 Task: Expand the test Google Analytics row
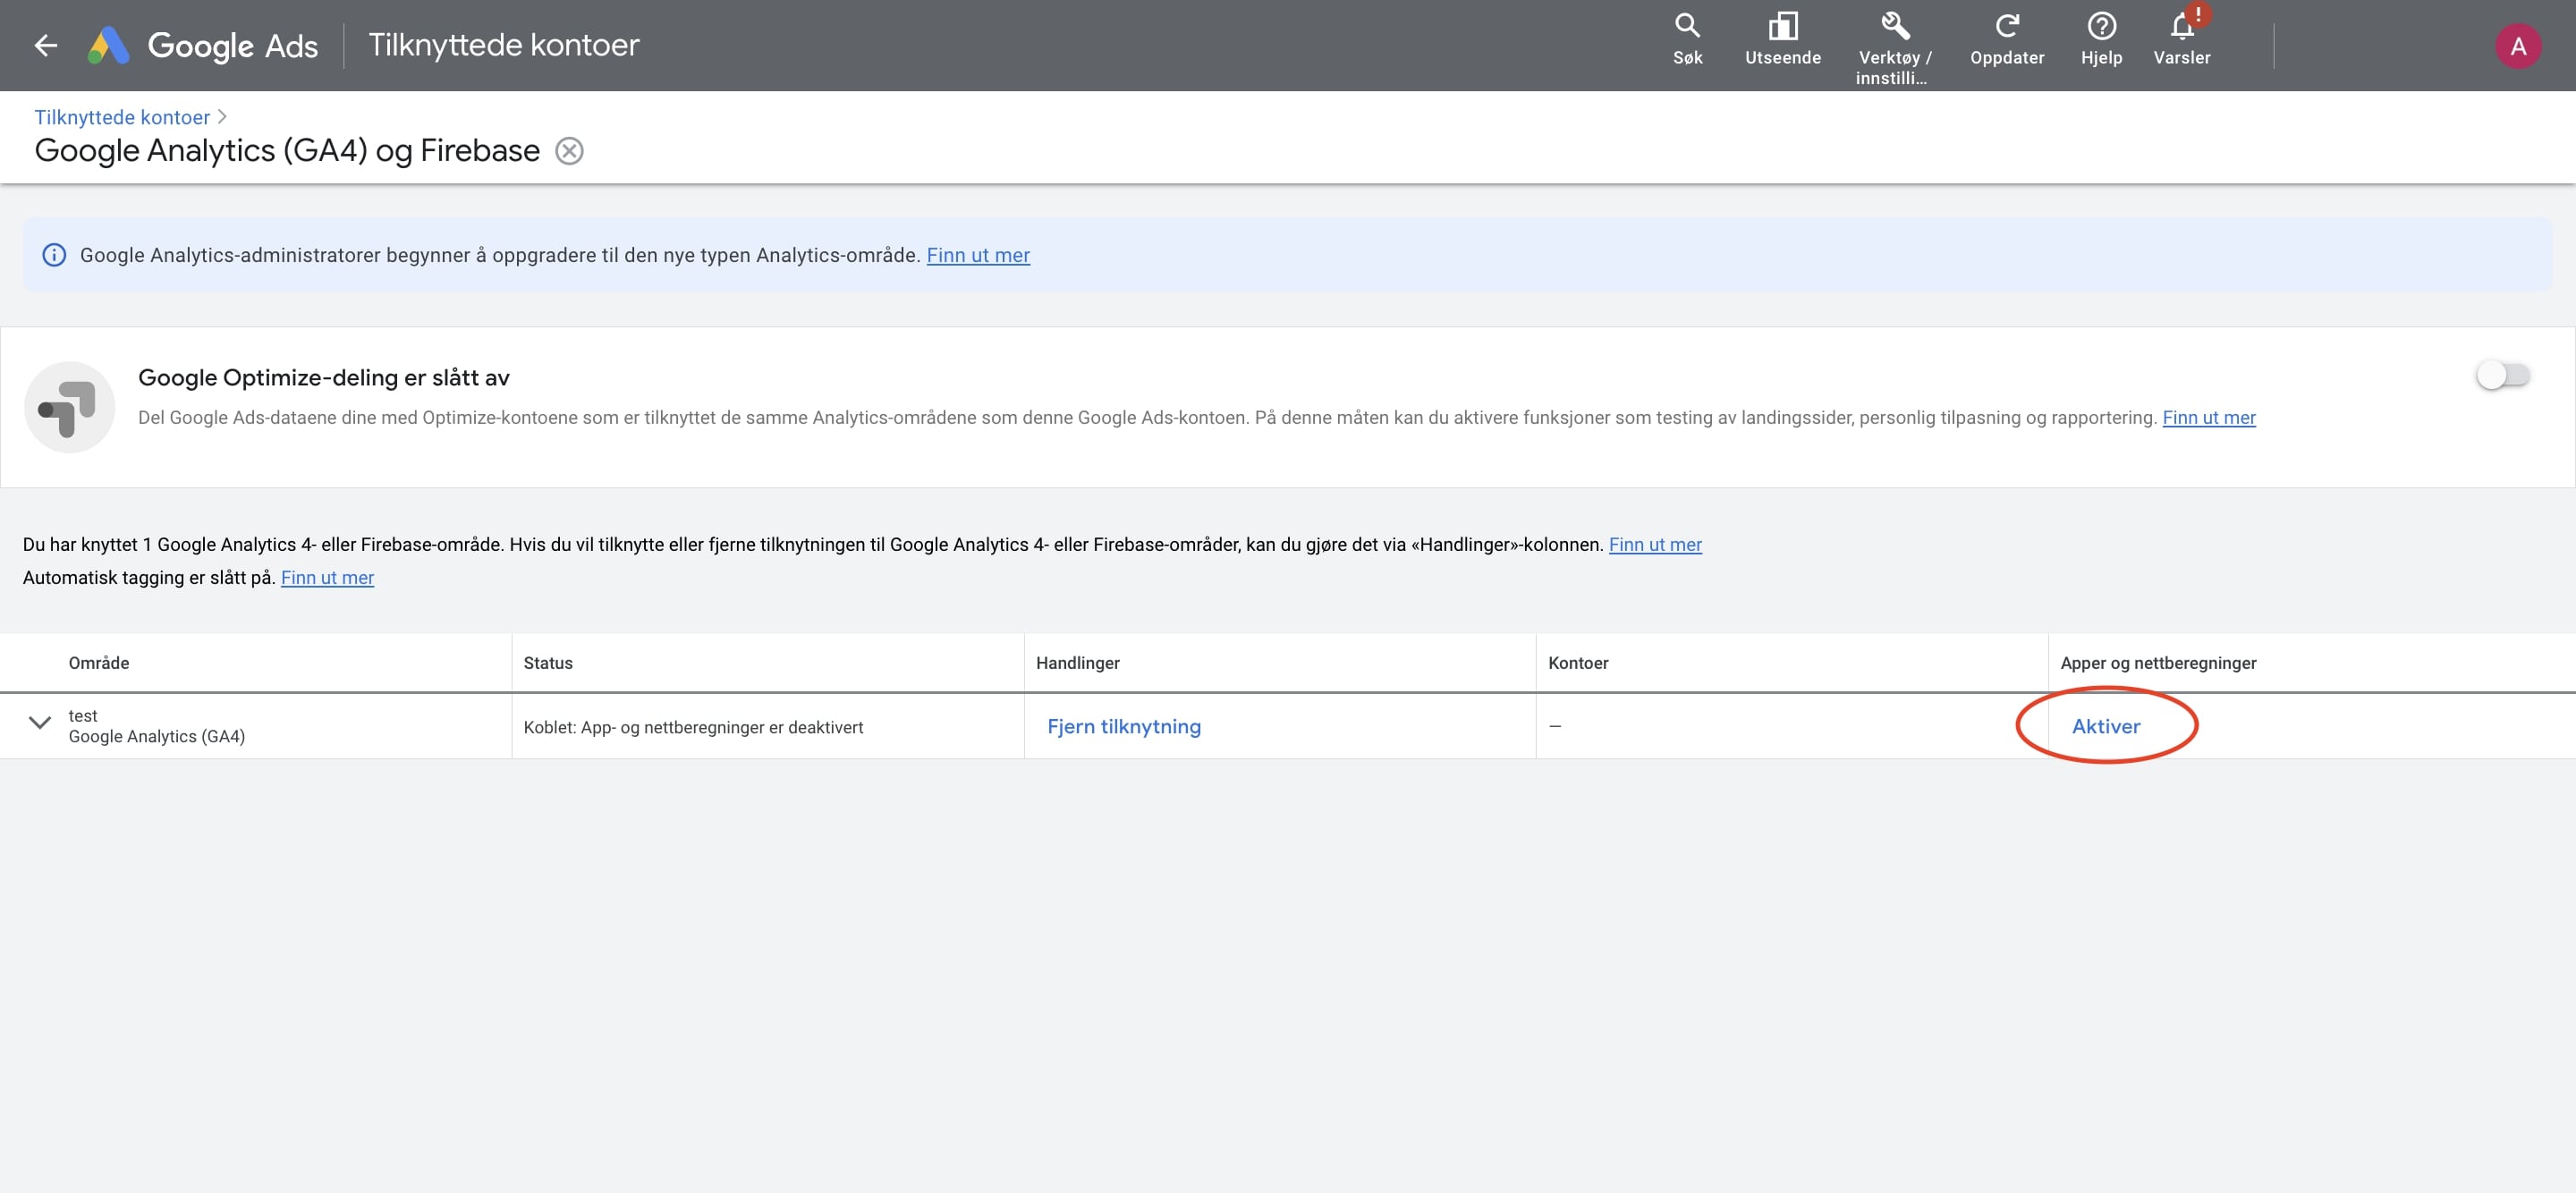39,723
